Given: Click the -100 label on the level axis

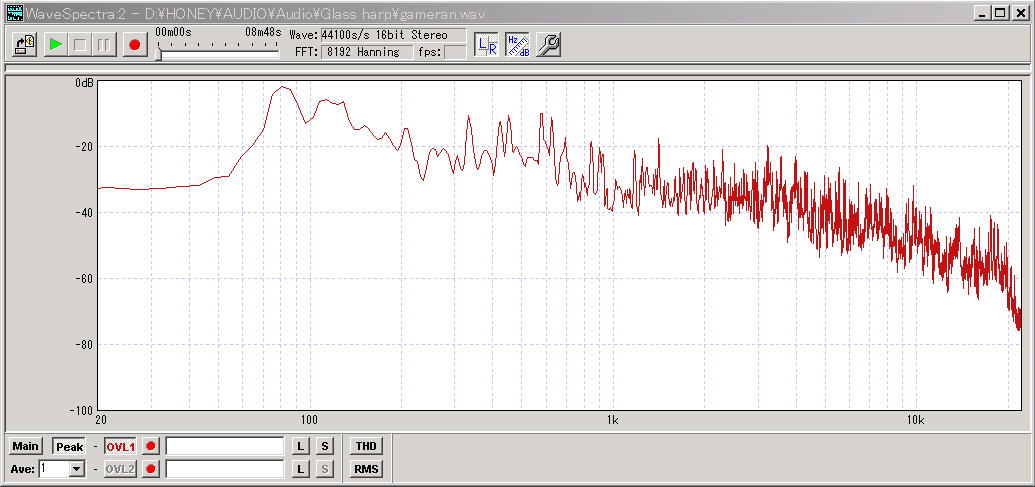Looking at the screenshot, I should point(81,410).
